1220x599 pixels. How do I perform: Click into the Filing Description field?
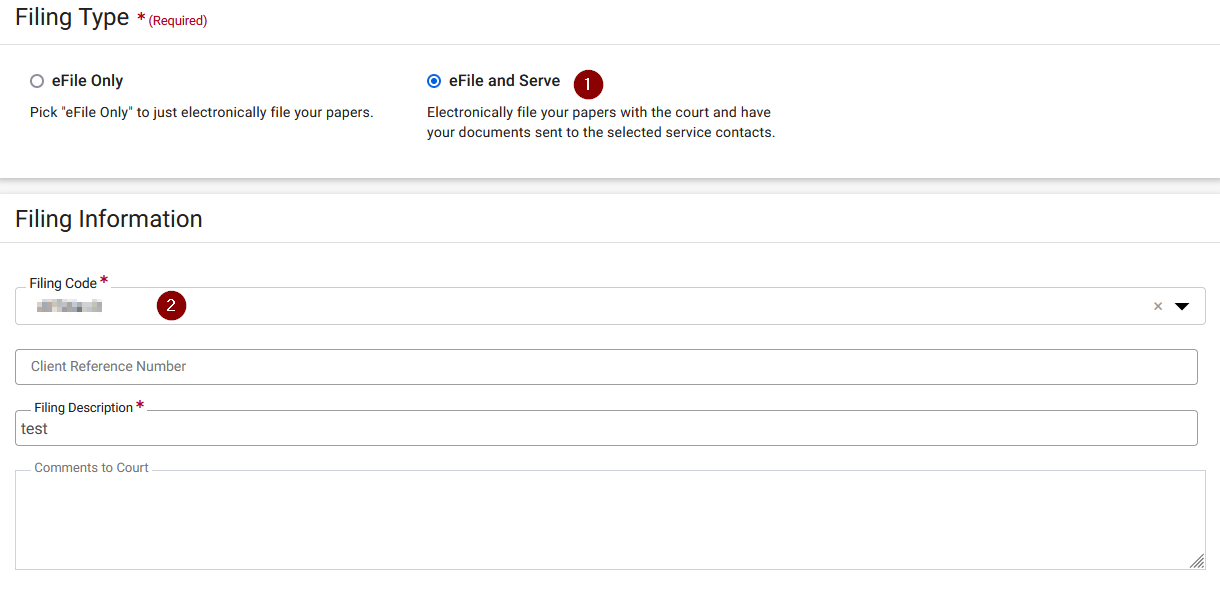coord(606,428)
